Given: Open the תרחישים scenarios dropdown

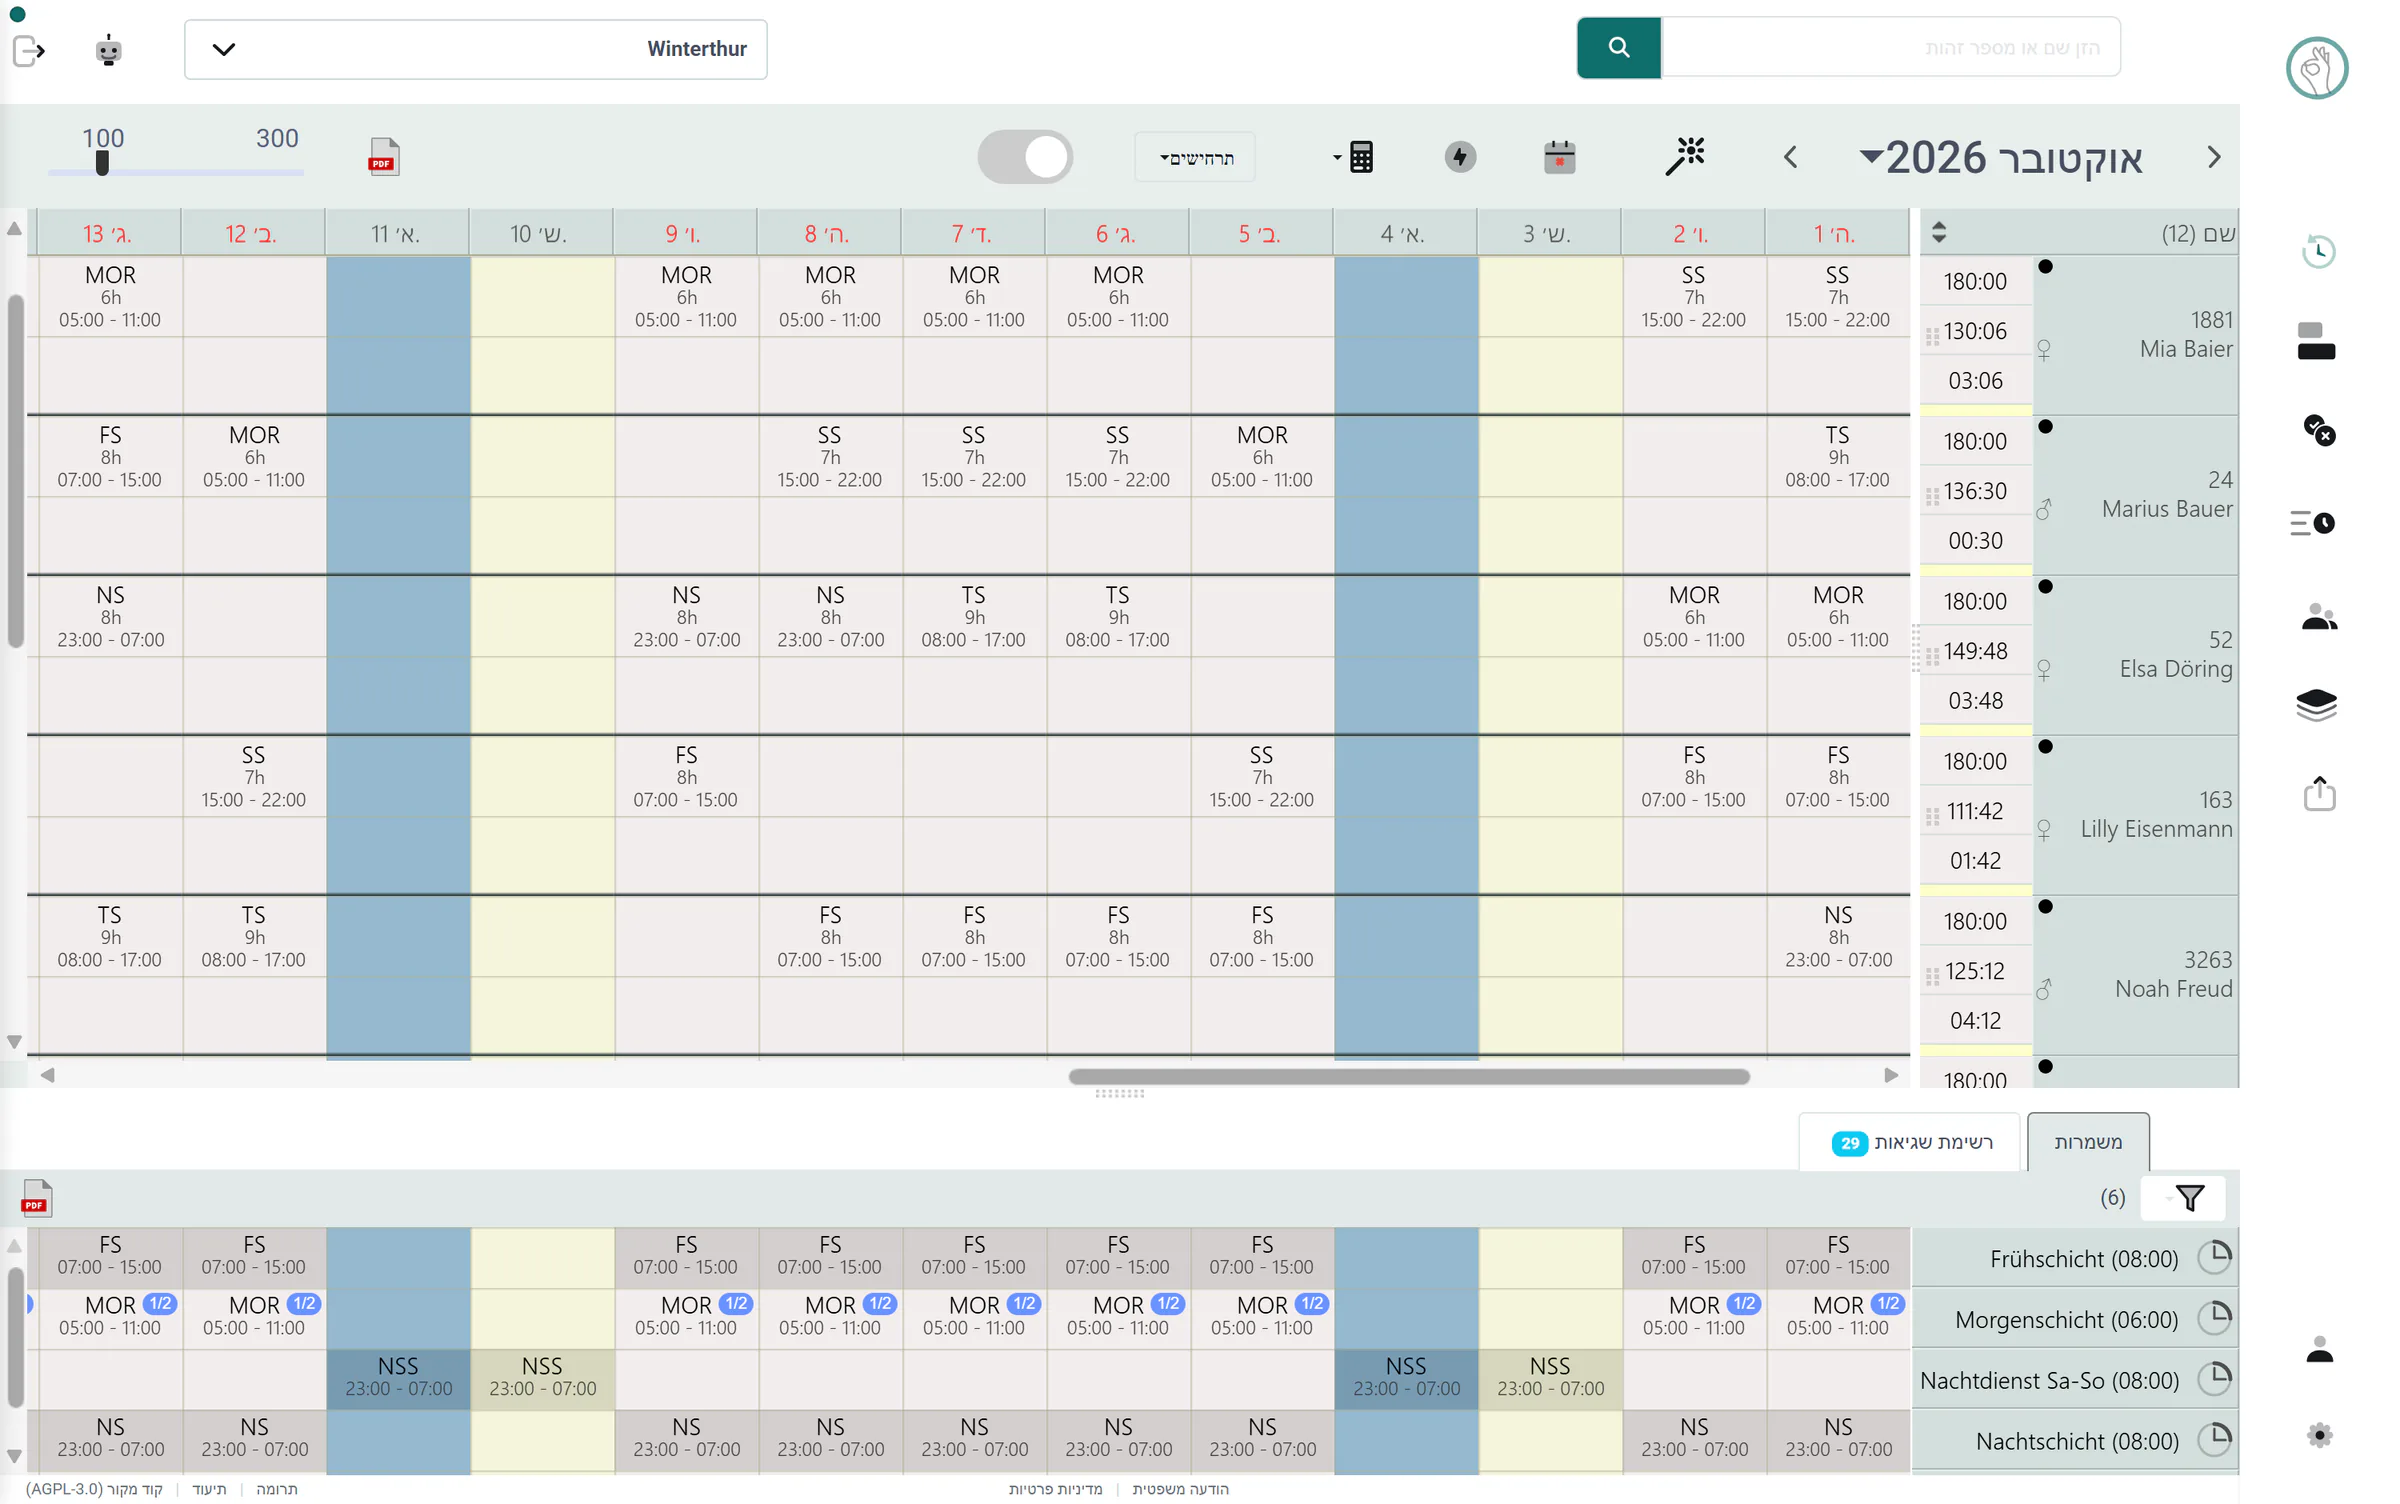Looking at the screenshot, I should coord(1195,158).
